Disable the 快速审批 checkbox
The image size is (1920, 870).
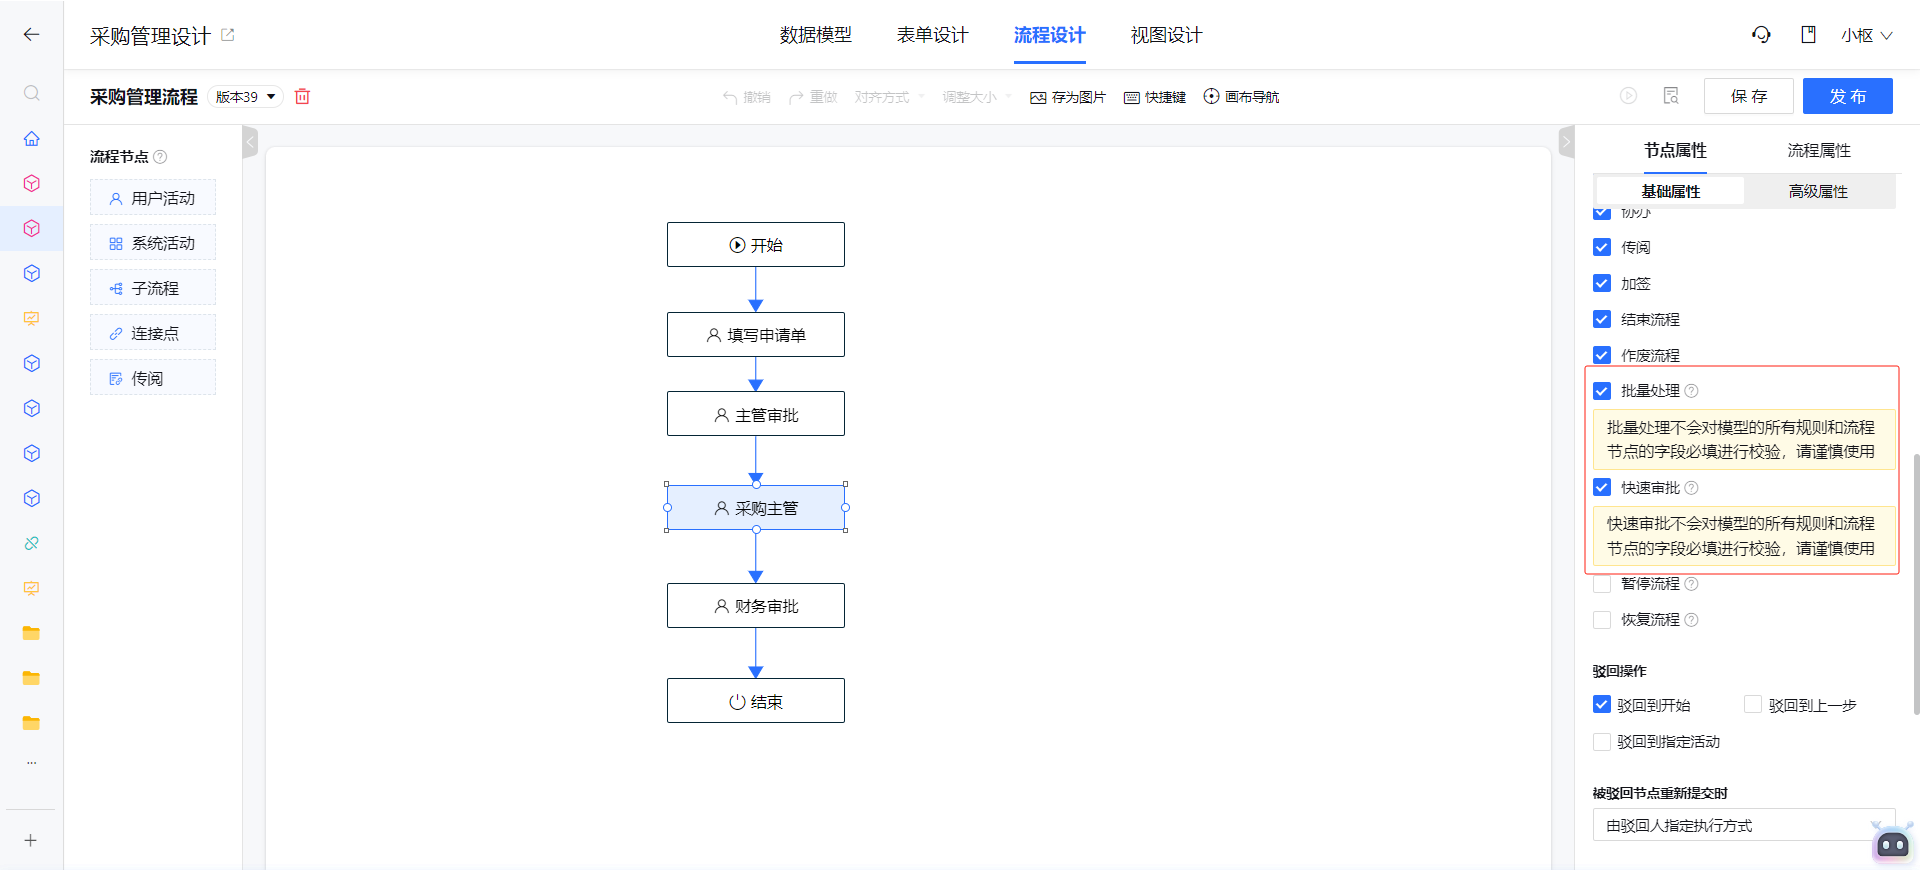[1602, 488]
